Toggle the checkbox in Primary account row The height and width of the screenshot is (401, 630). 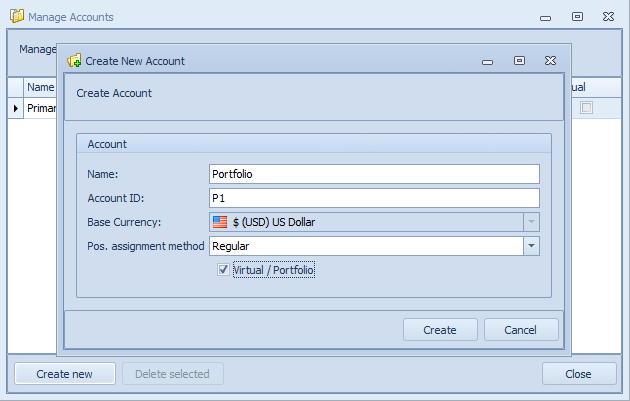(586, 108)
